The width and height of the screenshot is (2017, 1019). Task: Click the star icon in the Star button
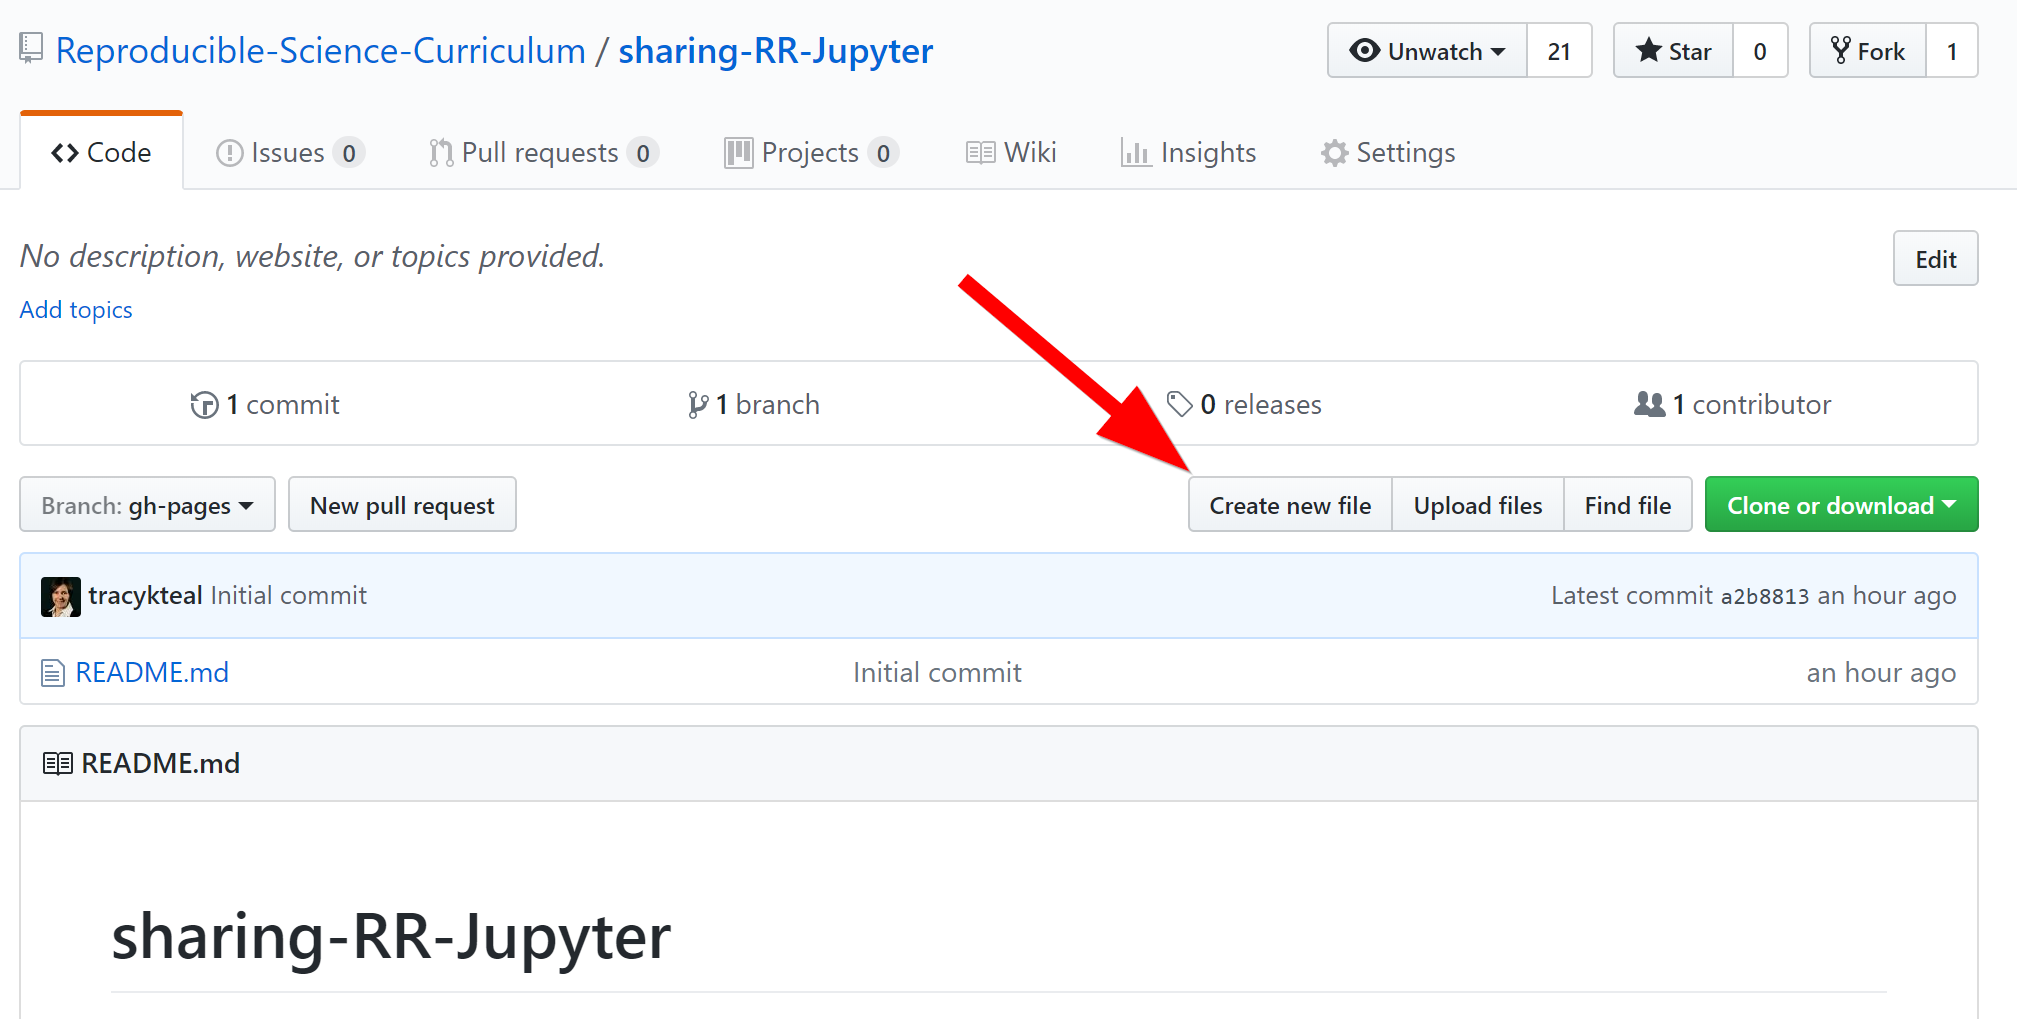click(x=1648, y=50)
